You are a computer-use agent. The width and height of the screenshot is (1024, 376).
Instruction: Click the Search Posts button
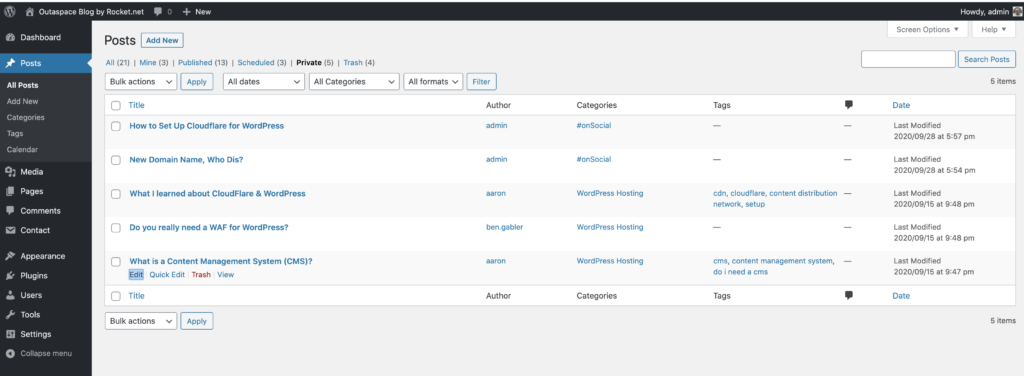987,59
